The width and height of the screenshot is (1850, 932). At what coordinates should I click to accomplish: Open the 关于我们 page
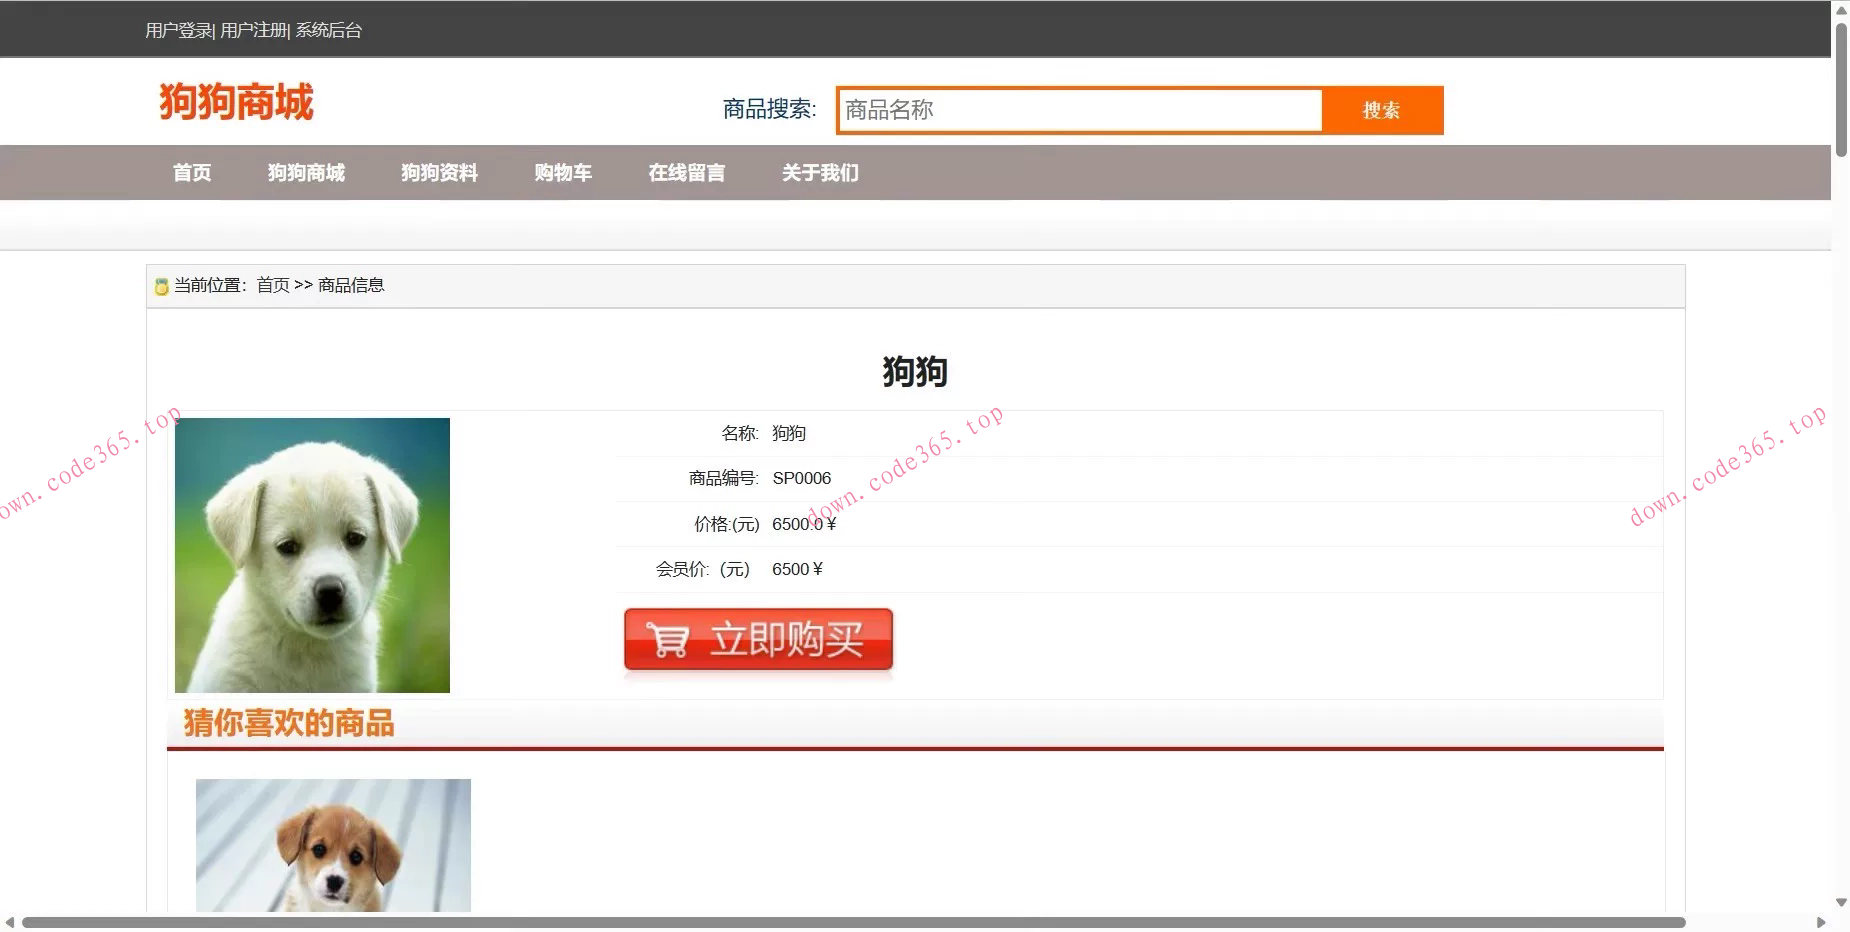(x=820, y=172)
